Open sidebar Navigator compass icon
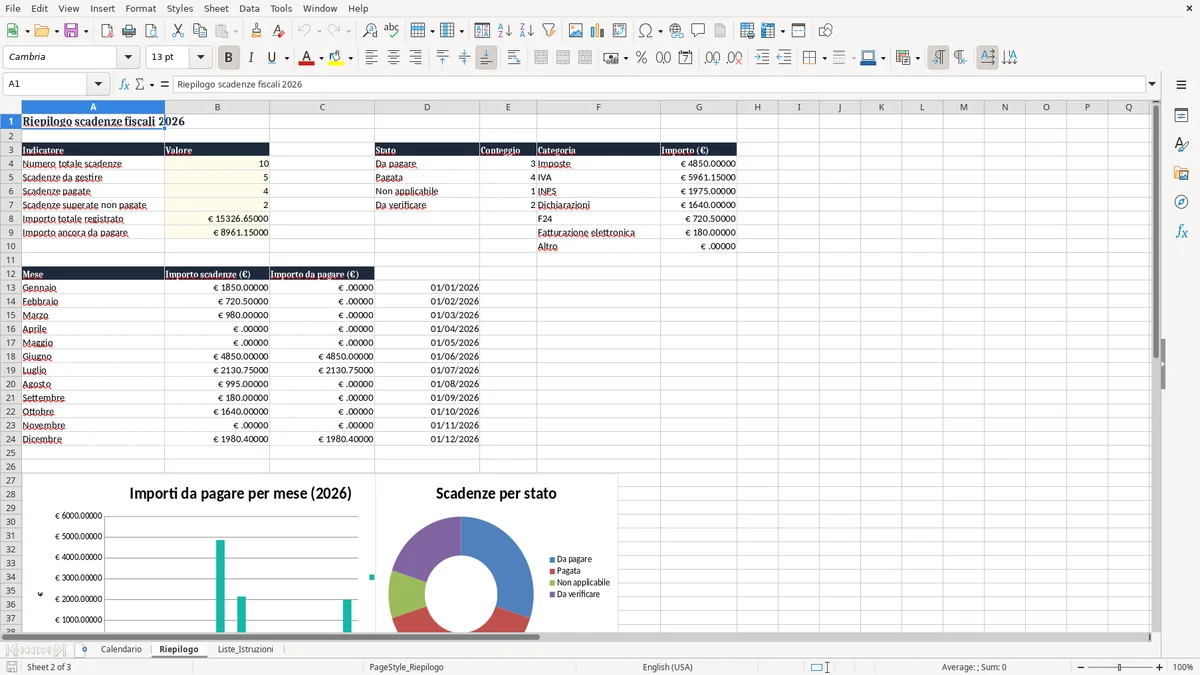 point(1181,202)
